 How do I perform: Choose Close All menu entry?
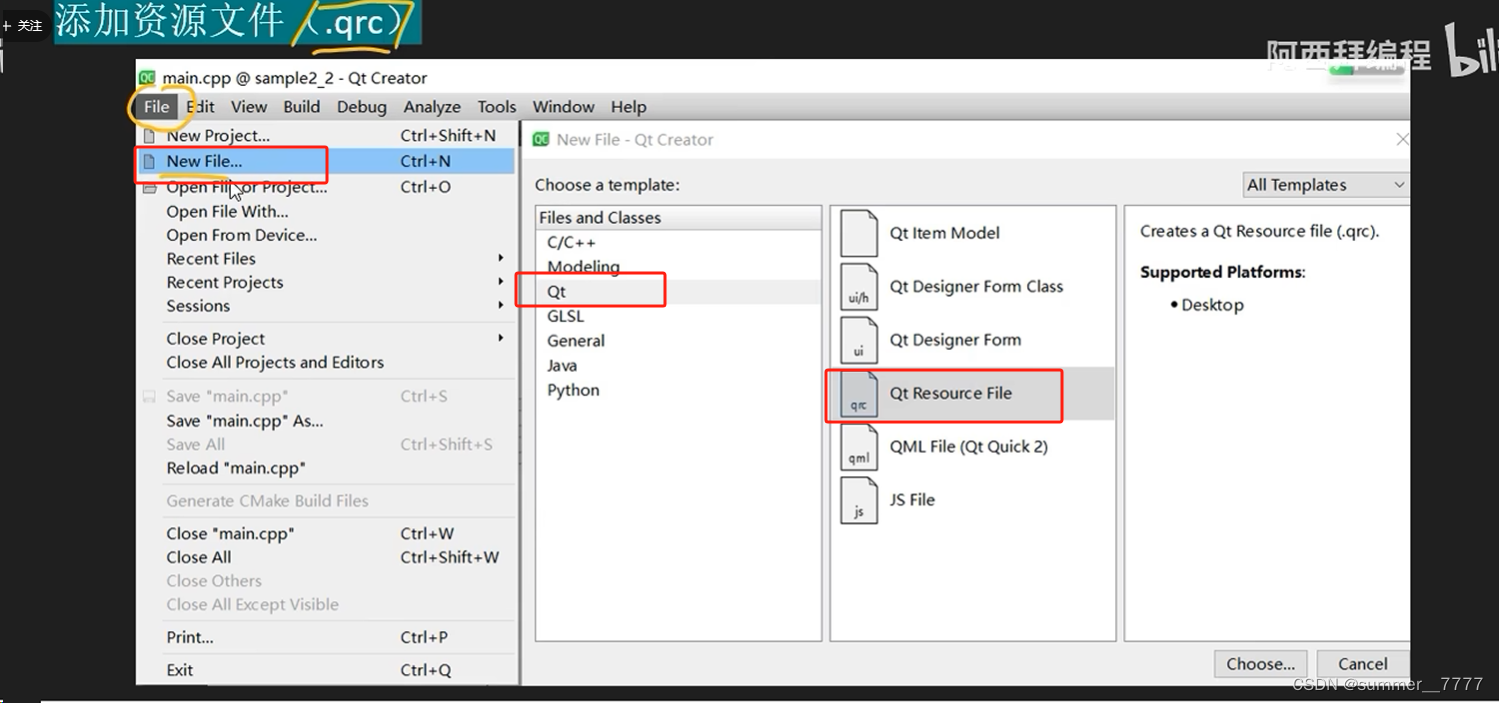(326, 557)
